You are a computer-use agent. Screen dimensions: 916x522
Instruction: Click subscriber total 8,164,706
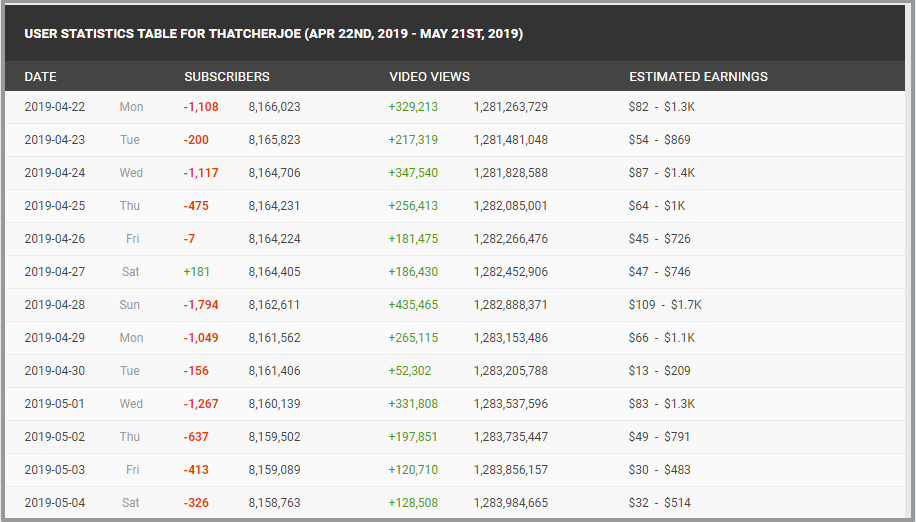point(275,173)
